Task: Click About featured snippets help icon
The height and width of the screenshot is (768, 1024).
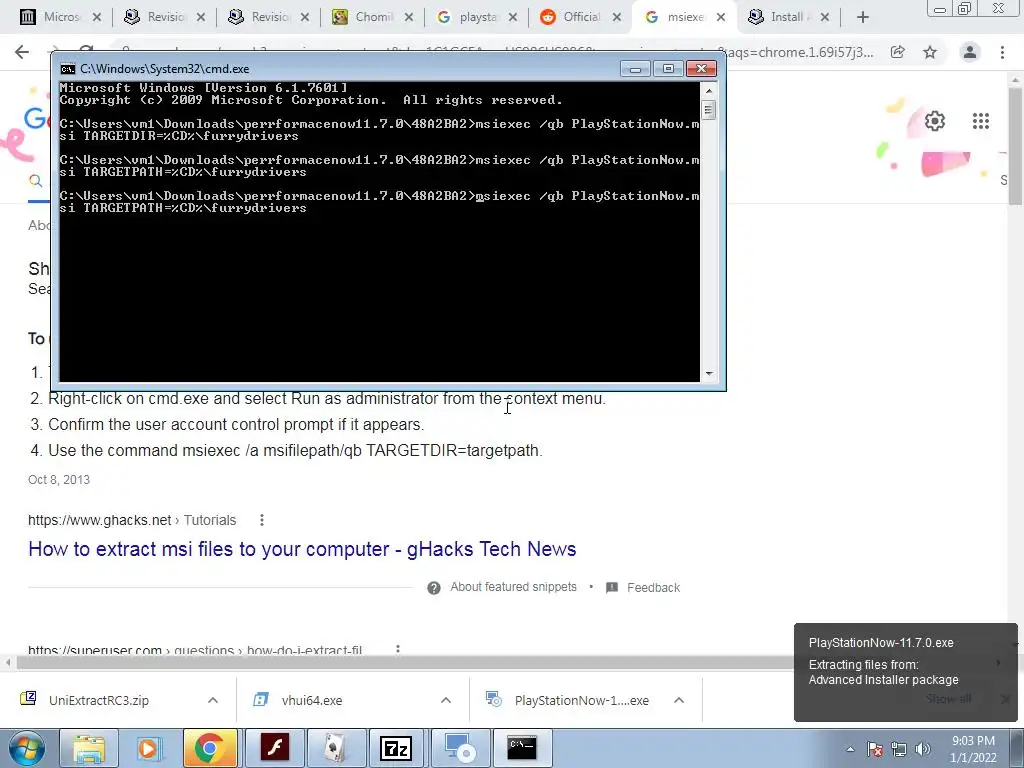Action: pos(434,588)
